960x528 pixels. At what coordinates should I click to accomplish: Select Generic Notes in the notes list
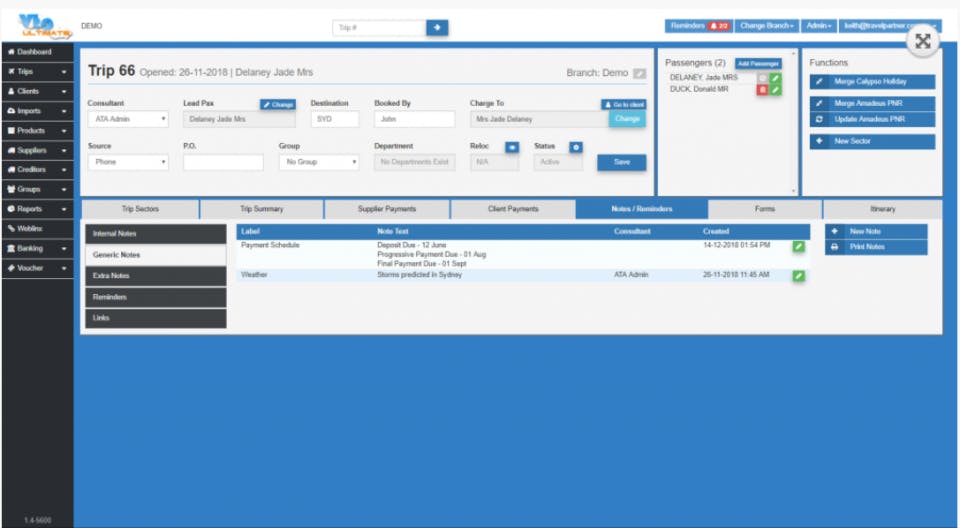(x=156, y=255)
